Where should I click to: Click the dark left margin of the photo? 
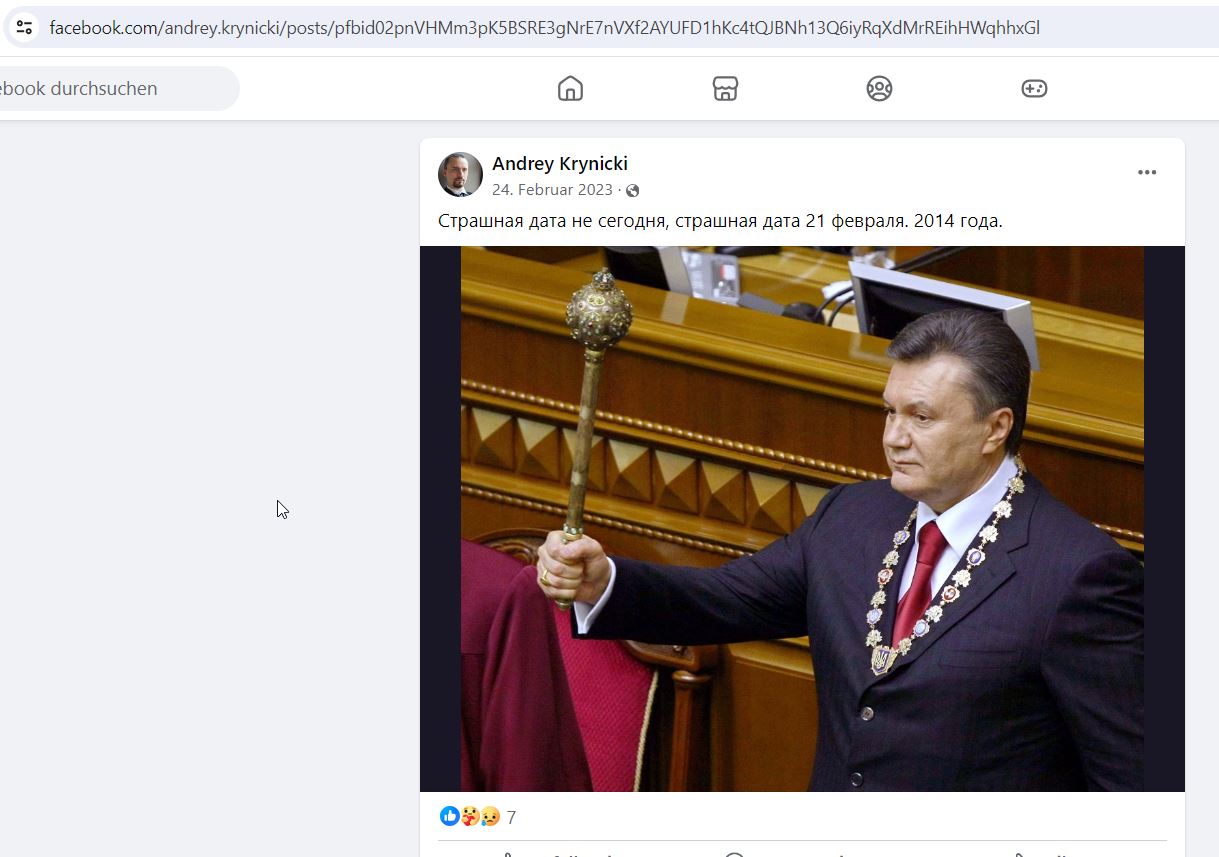[440, 519]
